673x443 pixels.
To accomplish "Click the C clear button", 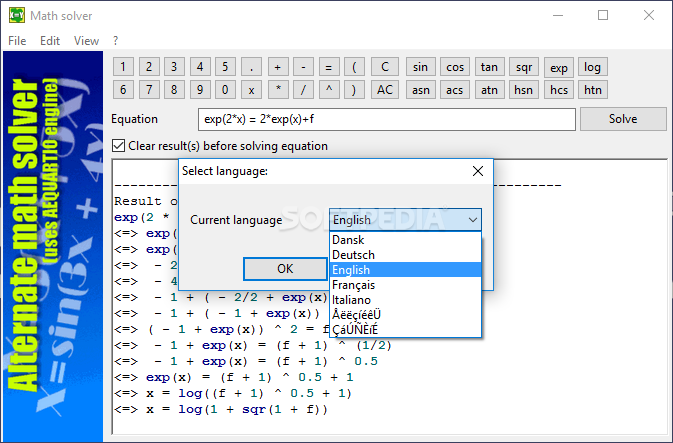I will coord(385,67).
